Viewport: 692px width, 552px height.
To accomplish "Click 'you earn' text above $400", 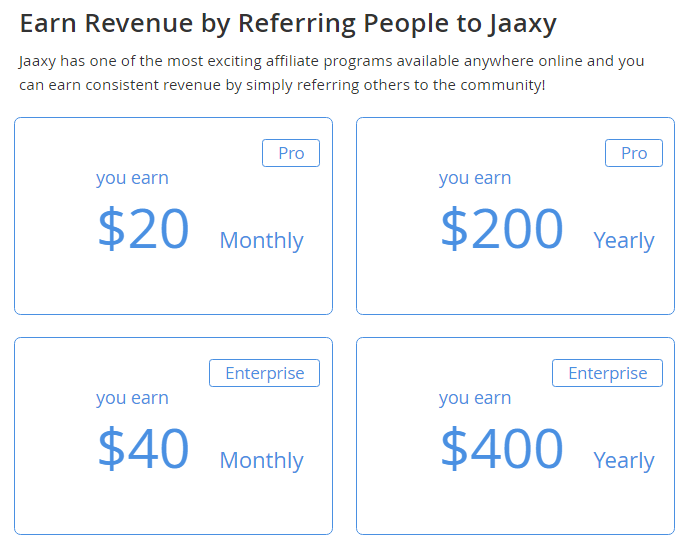I will (x=475, y=398).
